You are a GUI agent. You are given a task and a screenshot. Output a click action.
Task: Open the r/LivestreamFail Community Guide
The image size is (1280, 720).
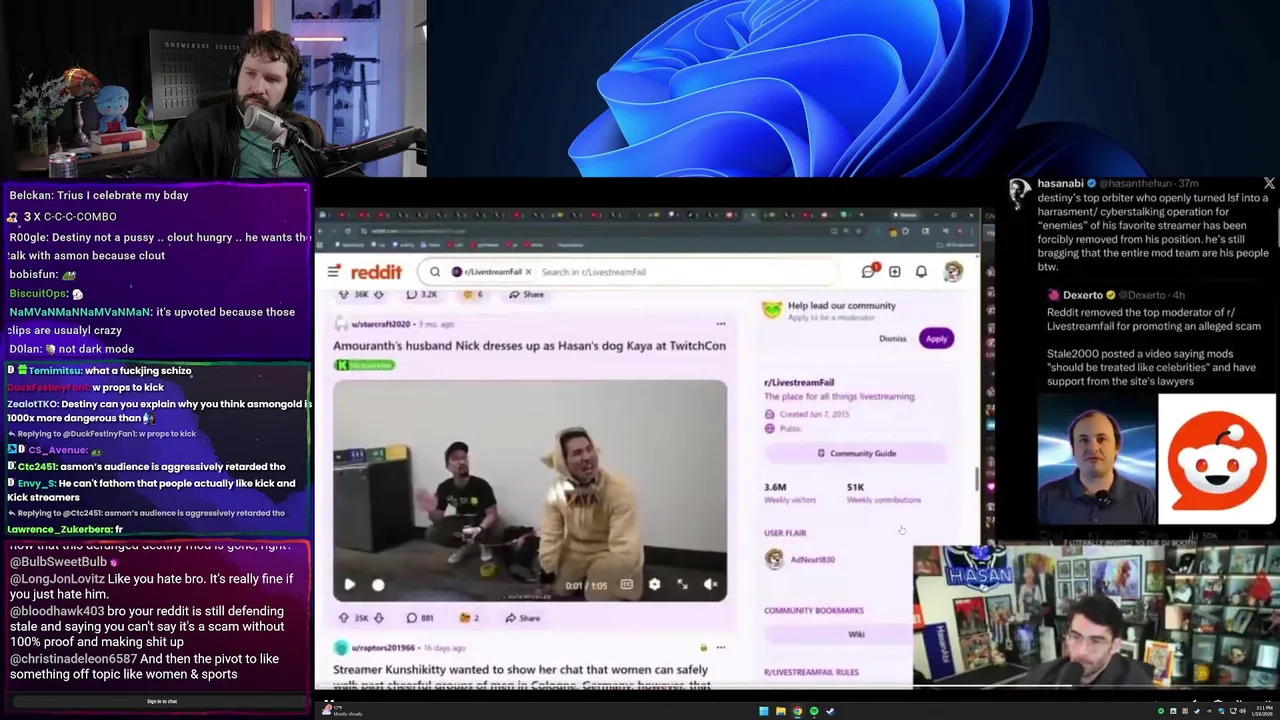pos(855,454)
